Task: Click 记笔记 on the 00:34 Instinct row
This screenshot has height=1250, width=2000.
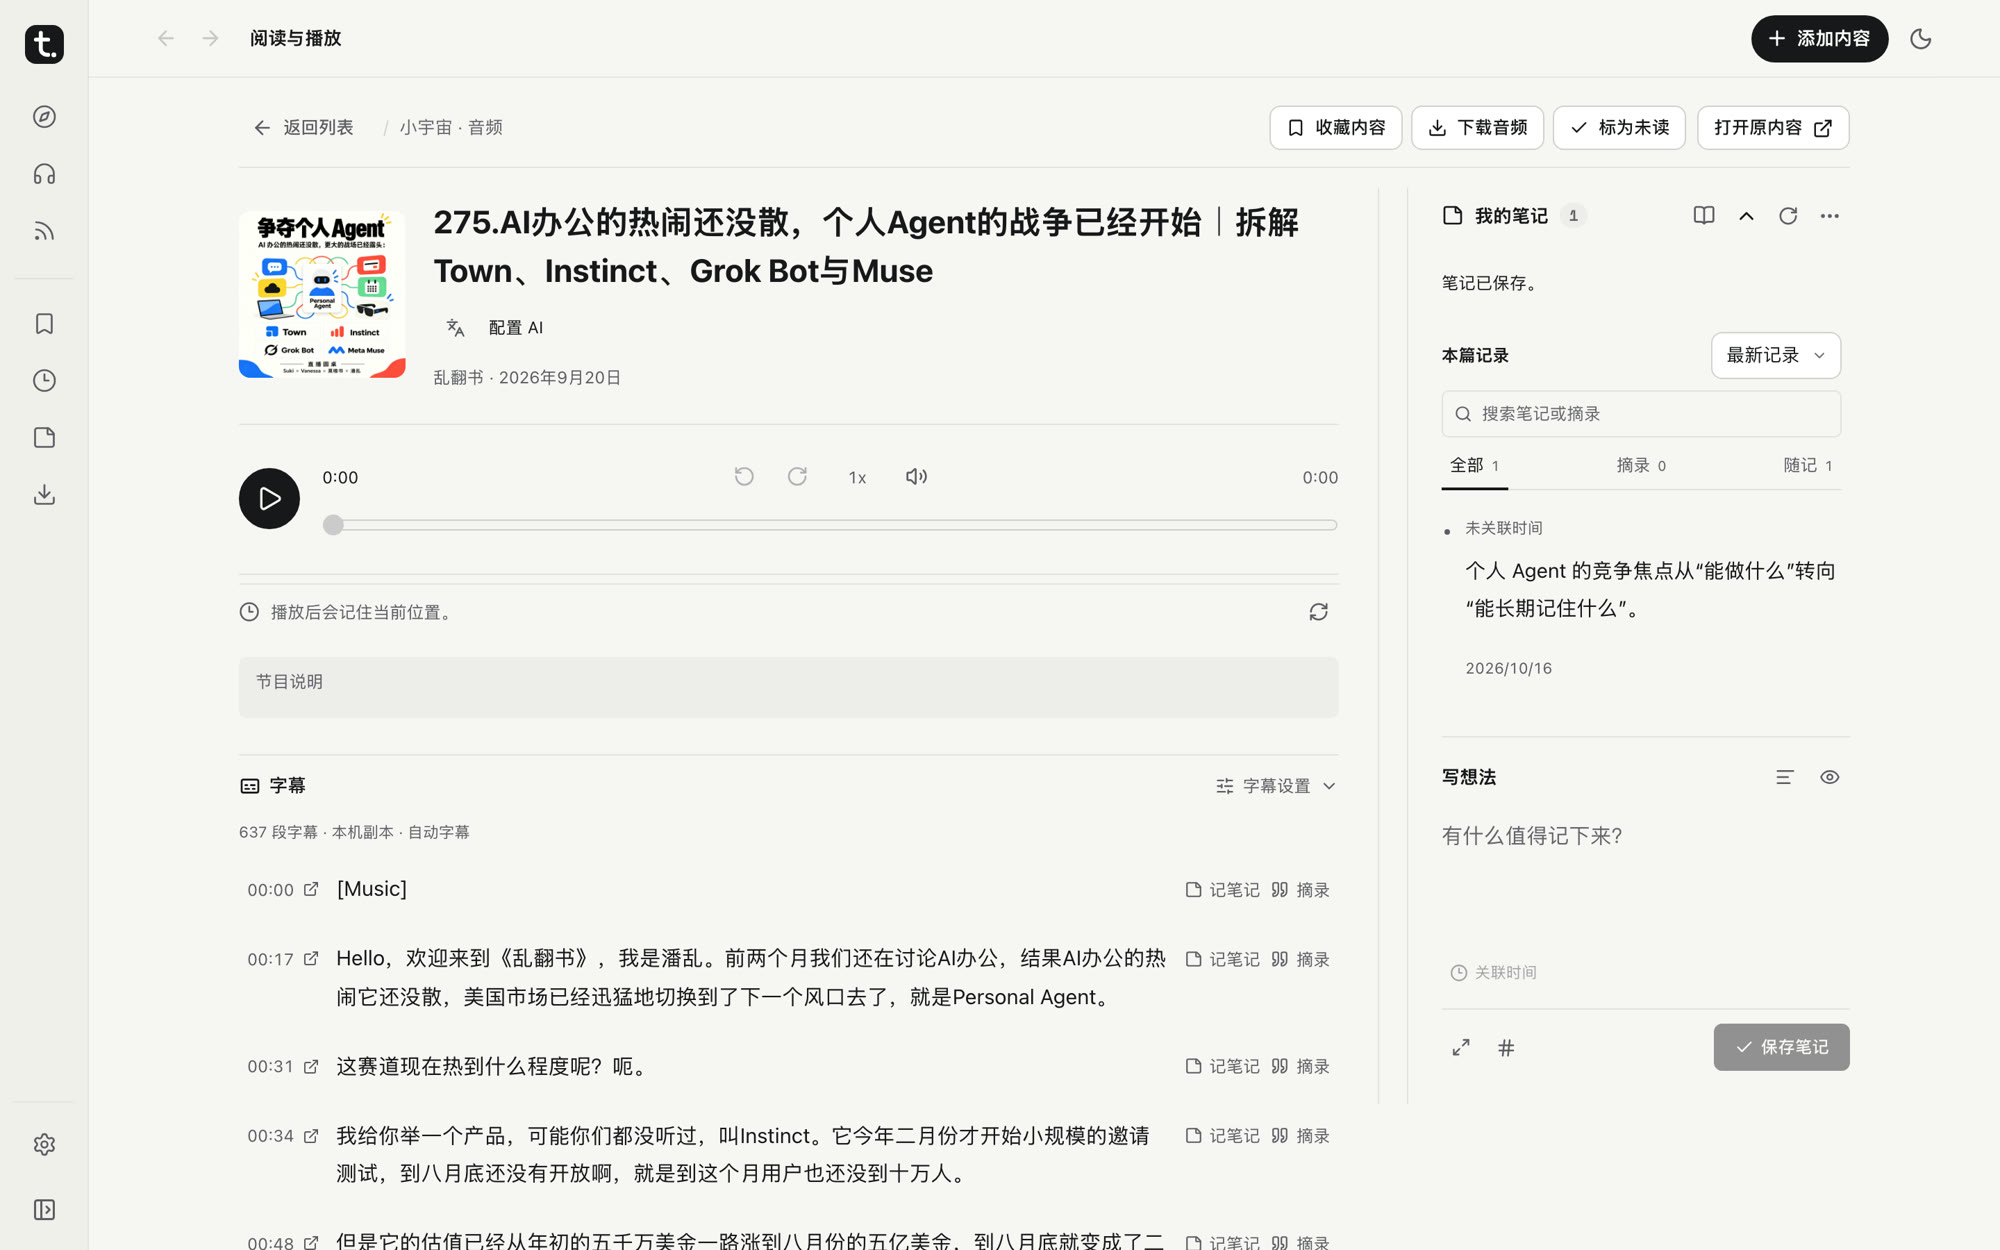Action: [x=1222, y=1136]
